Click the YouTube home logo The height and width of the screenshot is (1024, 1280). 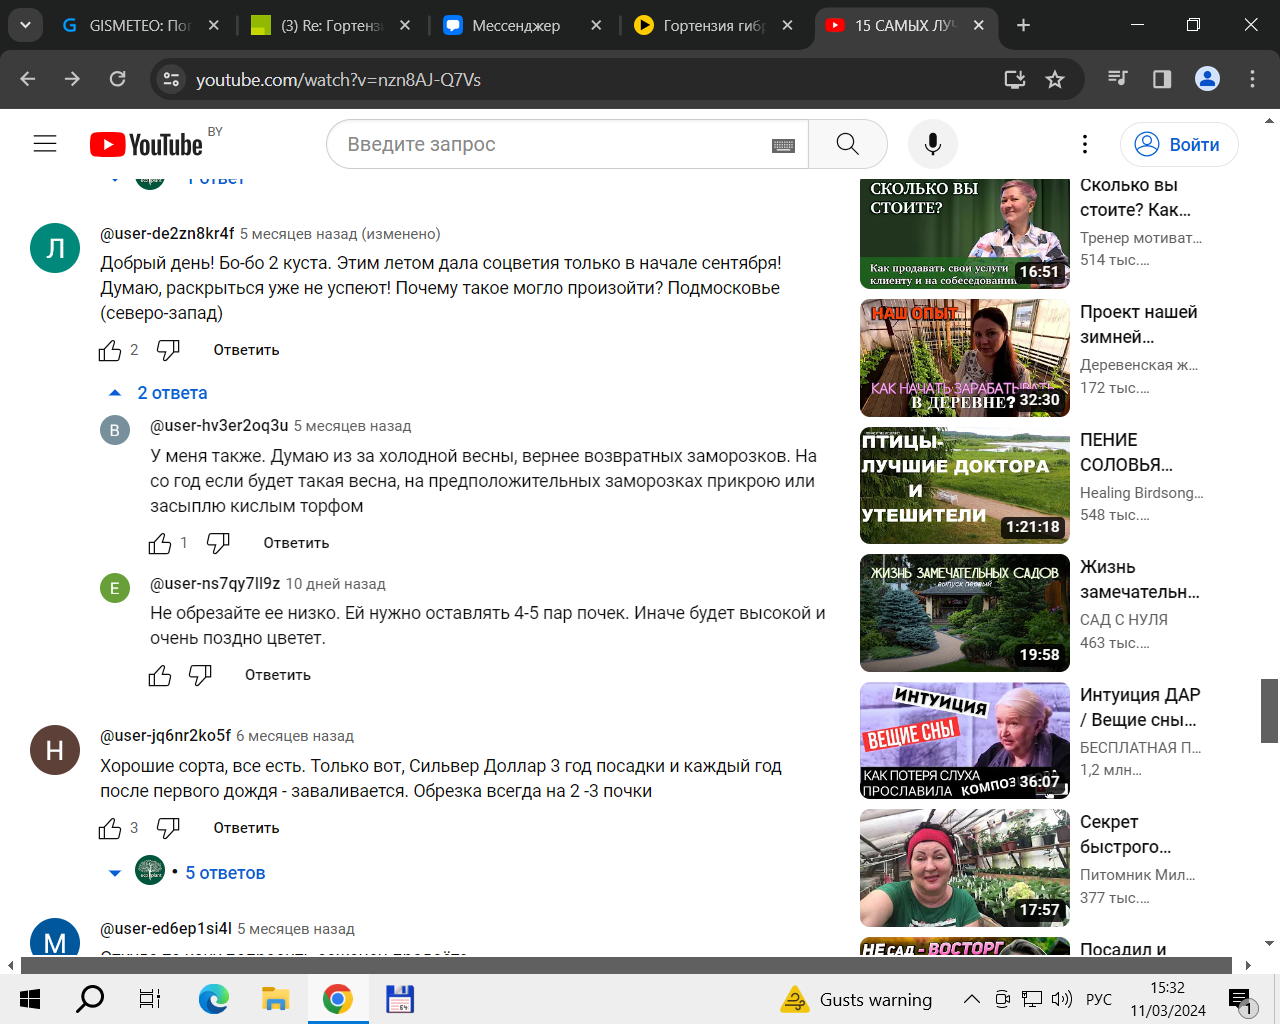(x=146, y=145)
